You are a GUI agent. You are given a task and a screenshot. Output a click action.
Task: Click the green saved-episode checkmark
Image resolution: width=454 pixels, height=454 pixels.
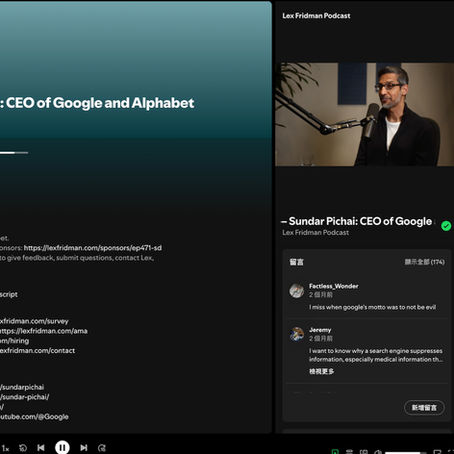point(446,226)
